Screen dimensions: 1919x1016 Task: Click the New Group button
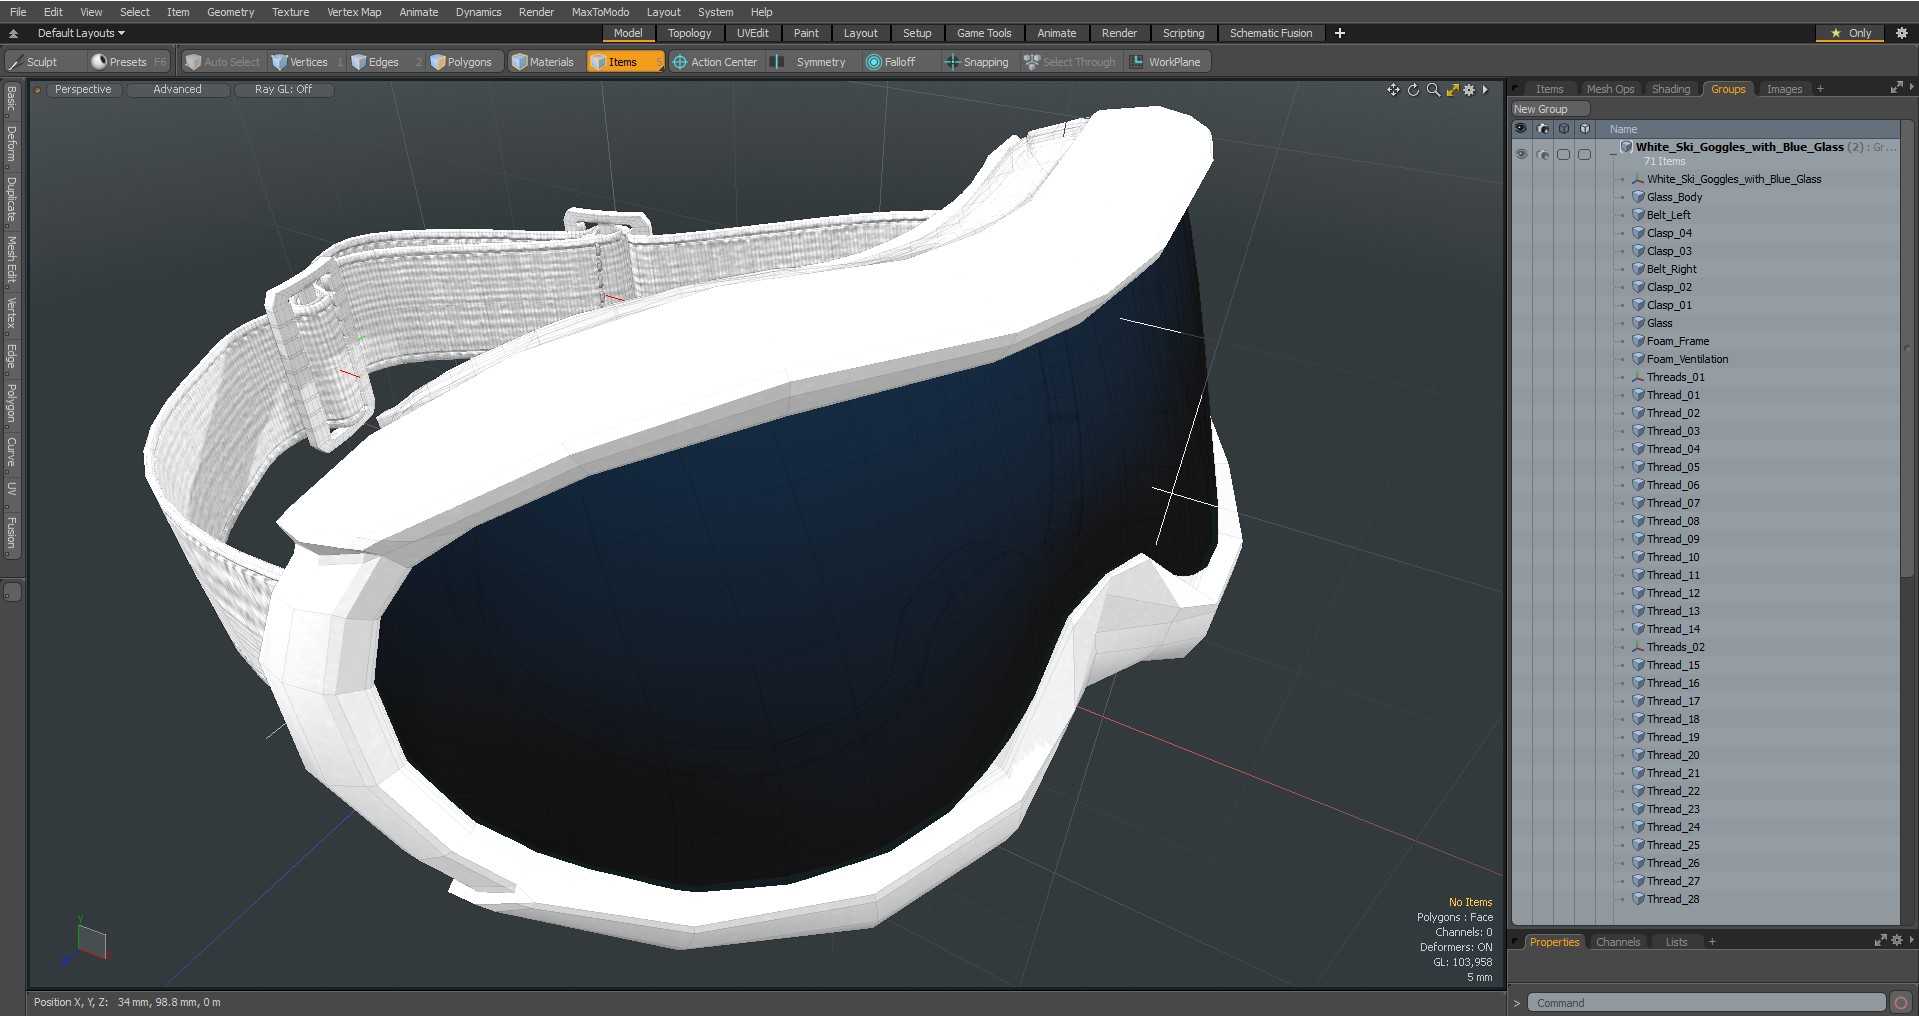coord(1550,109)
